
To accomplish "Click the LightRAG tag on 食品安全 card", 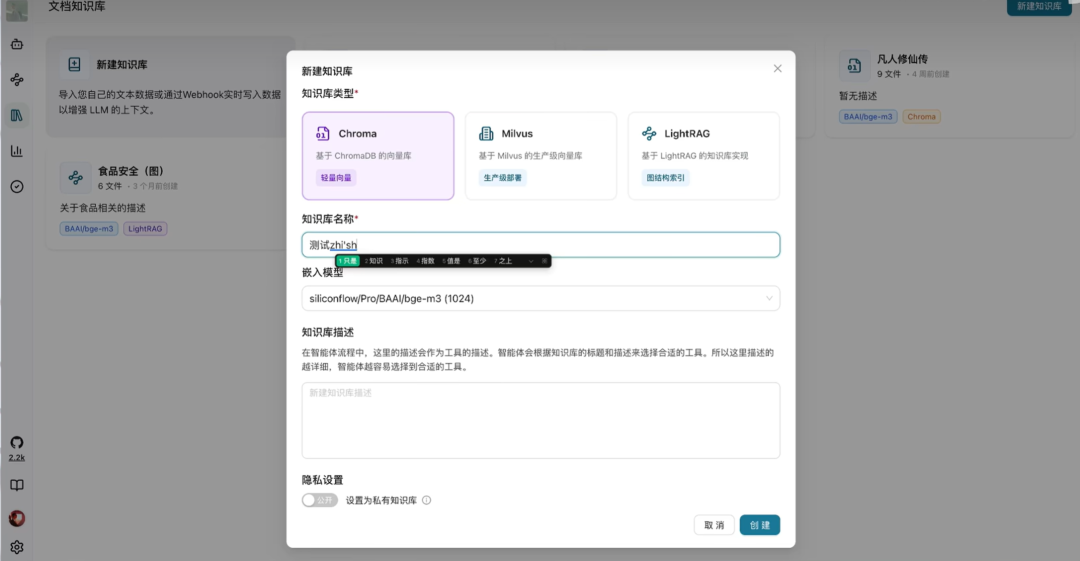I will [145, 229].
